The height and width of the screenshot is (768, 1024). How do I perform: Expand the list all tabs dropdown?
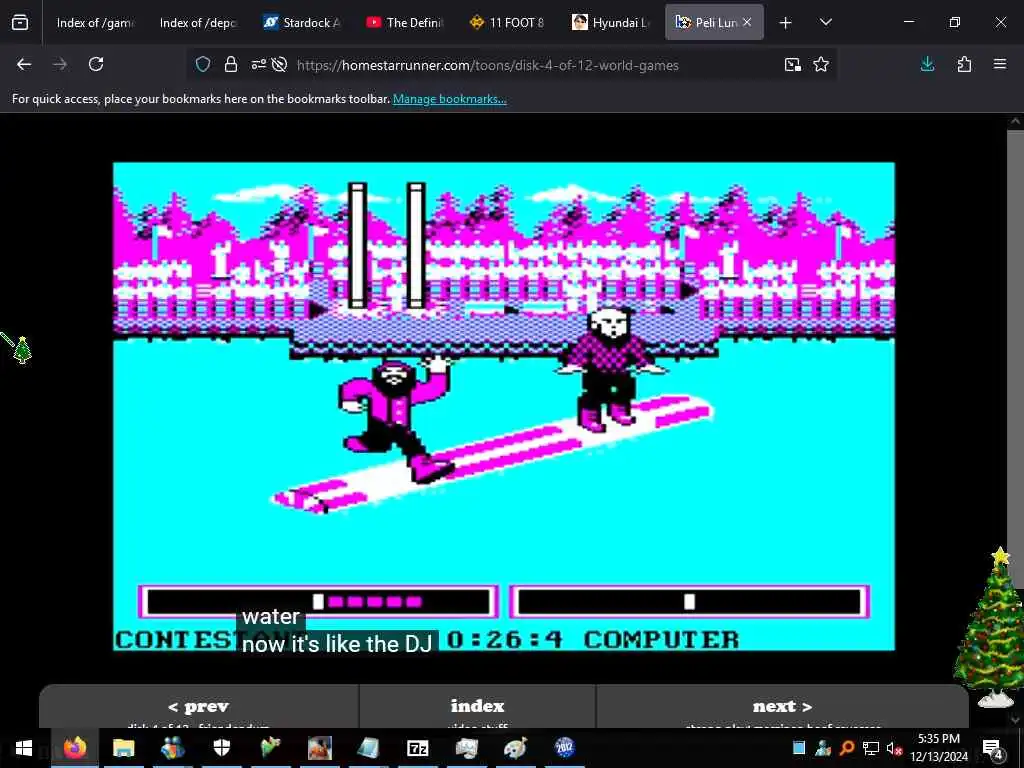825,22
